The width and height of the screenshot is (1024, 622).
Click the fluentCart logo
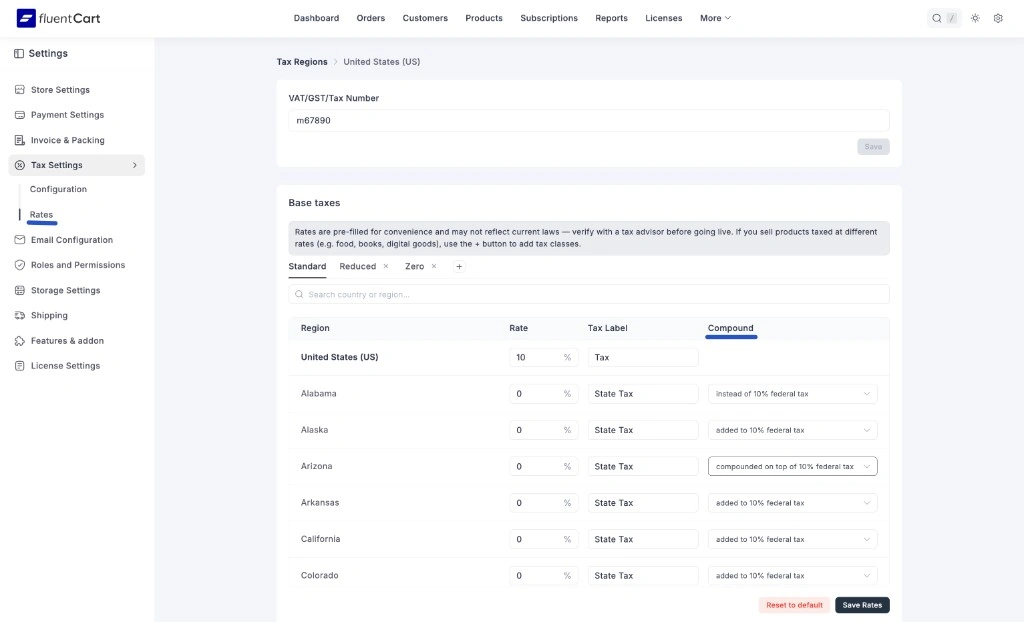pyautogui.click(x=58, y=18)
